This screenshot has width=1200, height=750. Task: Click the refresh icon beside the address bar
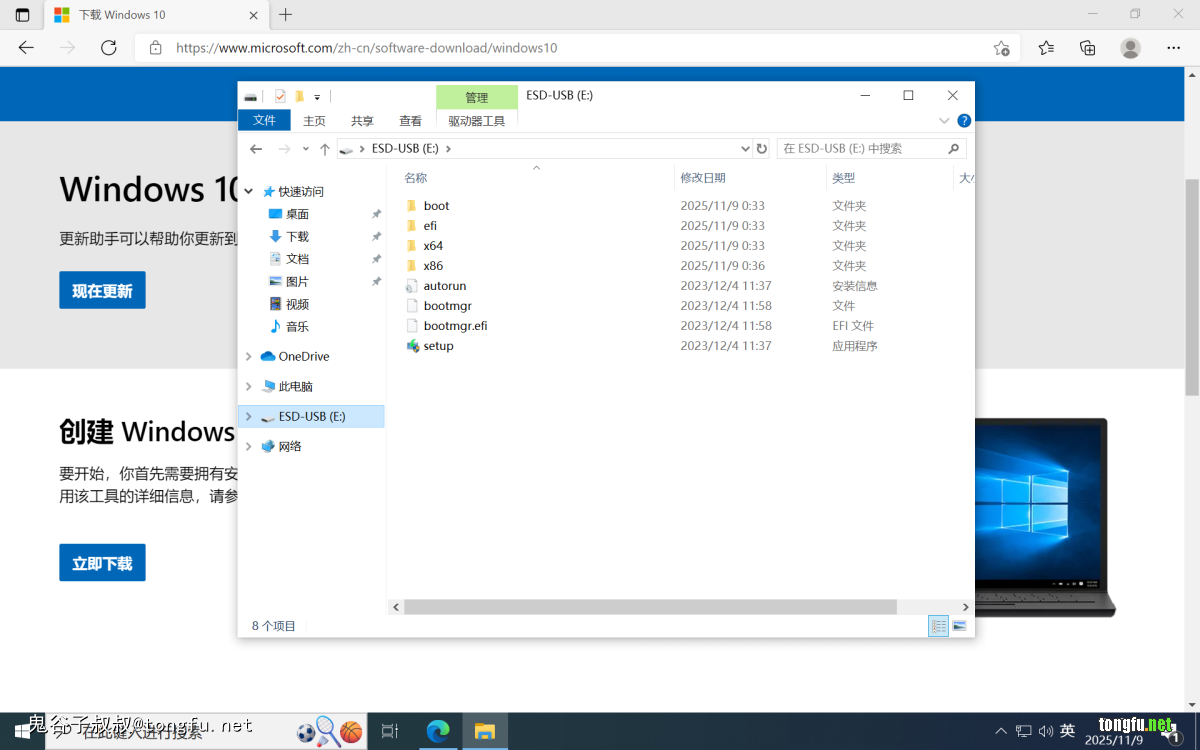762,148
